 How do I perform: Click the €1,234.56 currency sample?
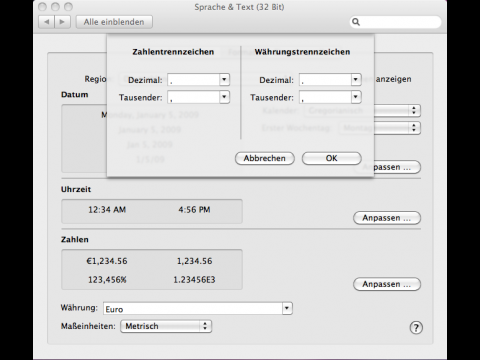[107, 261]
